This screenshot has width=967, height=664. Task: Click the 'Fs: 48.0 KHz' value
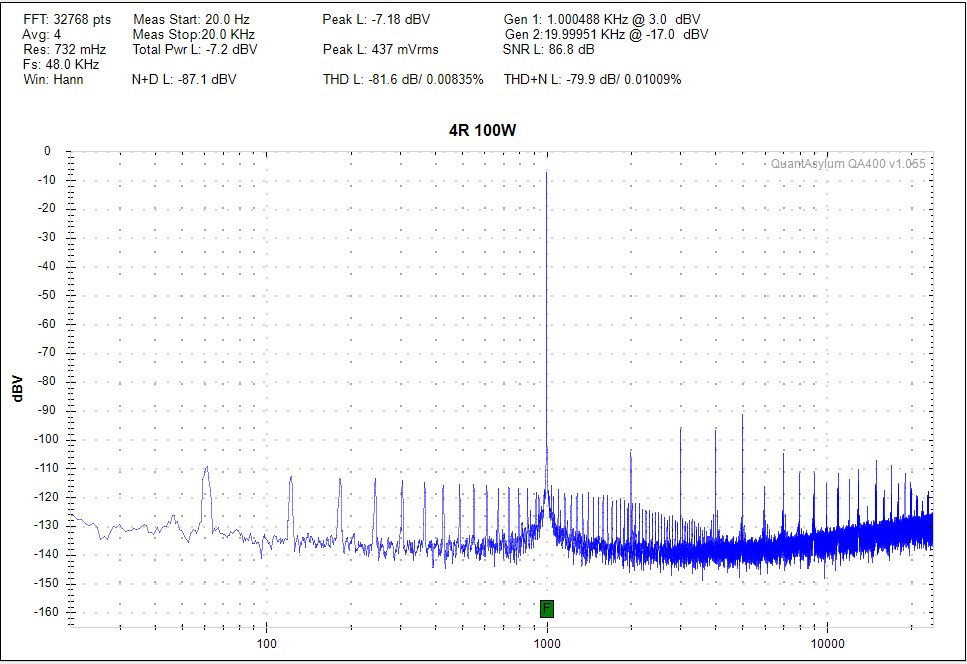[61, 65]
